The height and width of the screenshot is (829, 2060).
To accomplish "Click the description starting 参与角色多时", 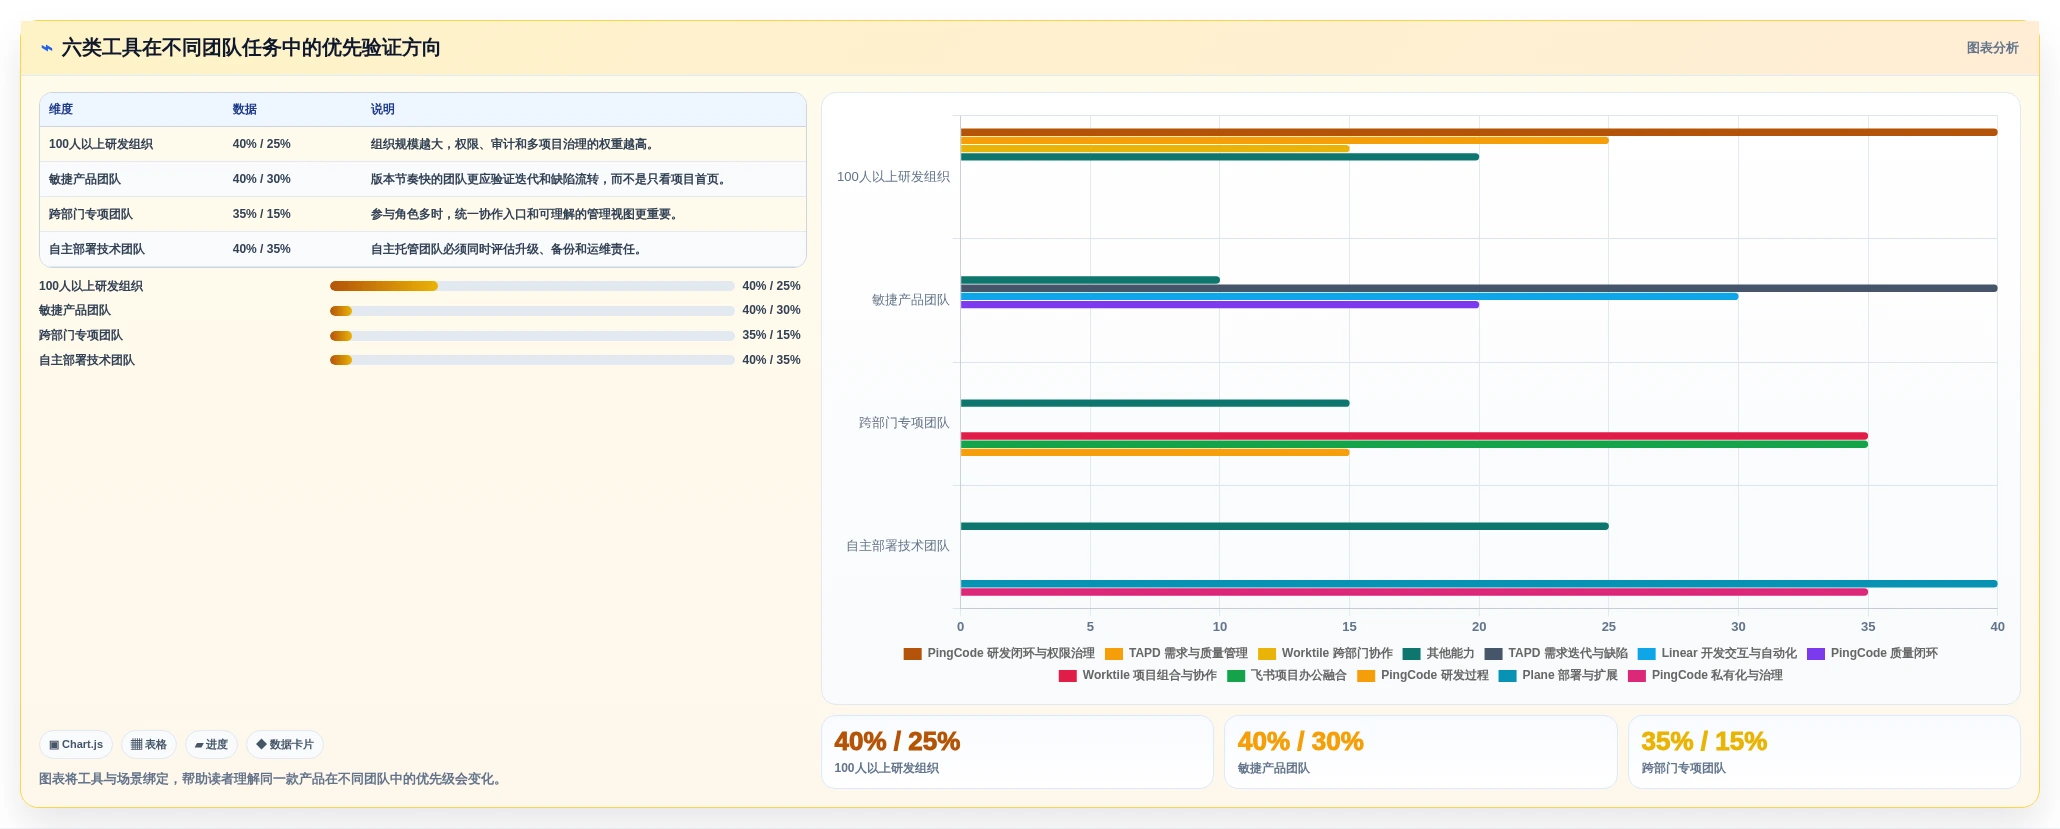I will (526, 214).
